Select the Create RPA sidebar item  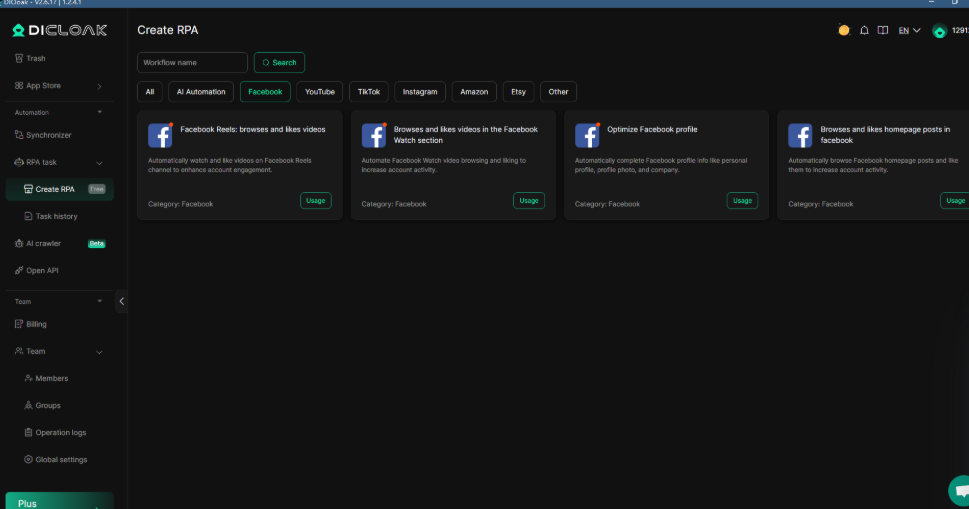pyautogui.click(x=59, y=189)
